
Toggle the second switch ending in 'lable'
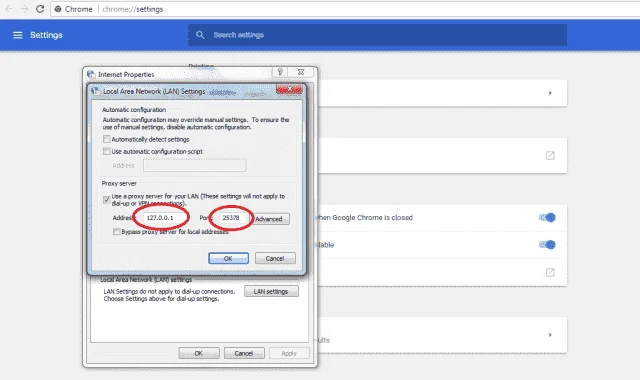coord(547,245)
